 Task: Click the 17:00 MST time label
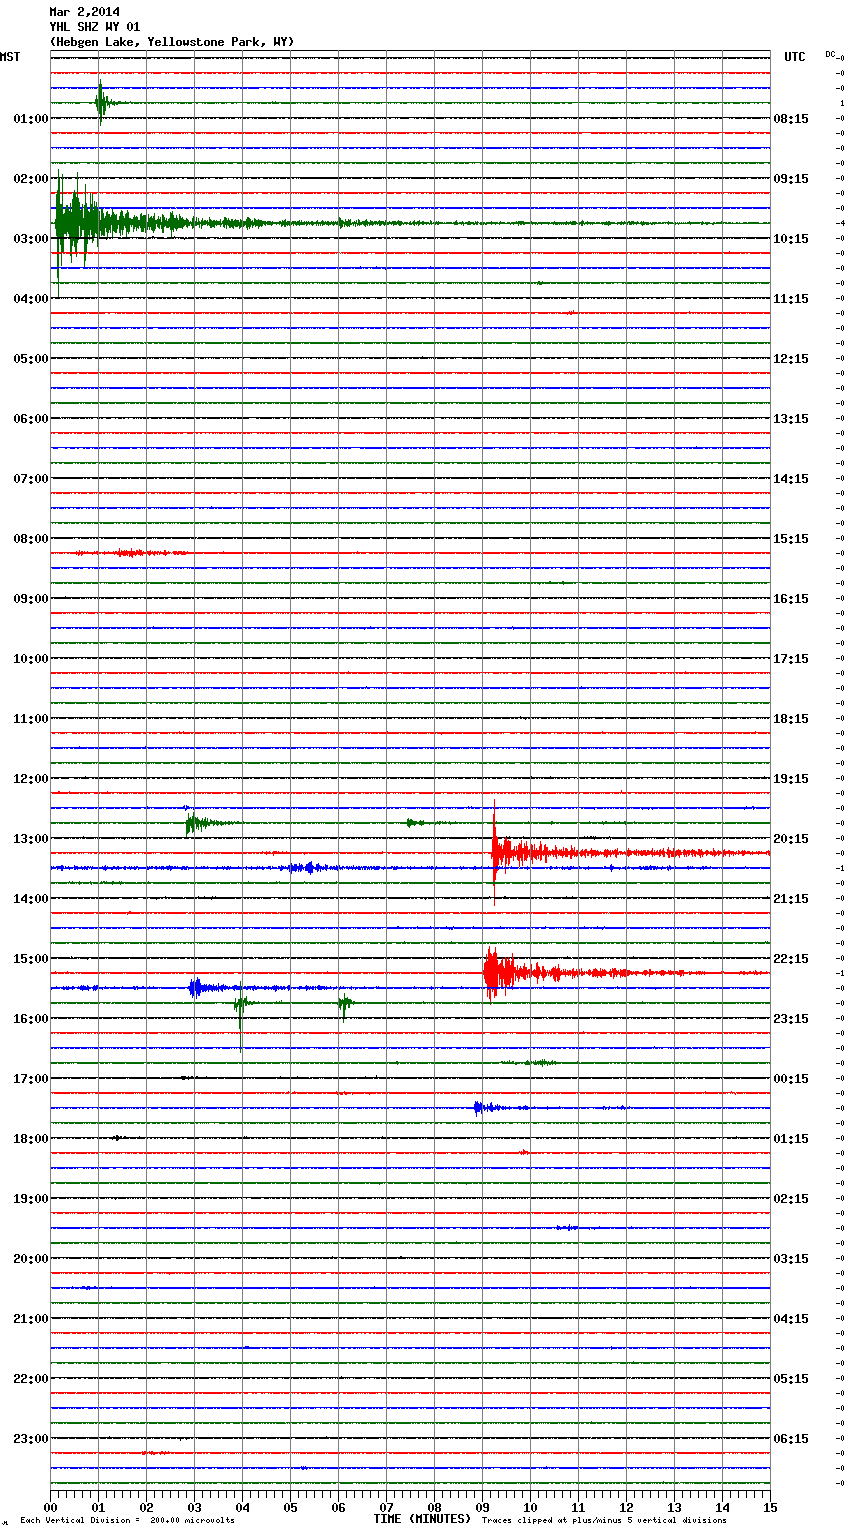(x=31, y=1079)
